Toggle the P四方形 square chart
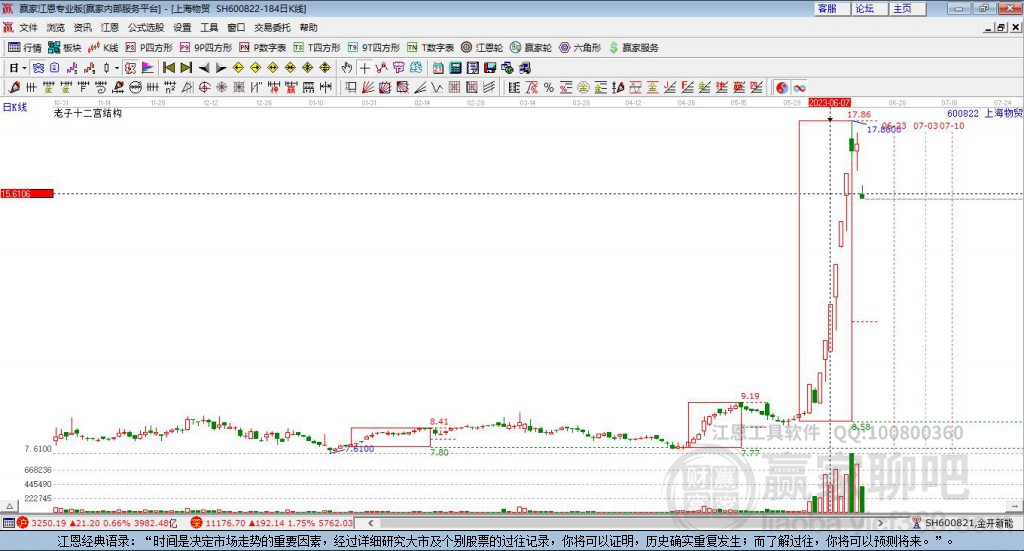1024x551 pixels. (x=150, y=47)
